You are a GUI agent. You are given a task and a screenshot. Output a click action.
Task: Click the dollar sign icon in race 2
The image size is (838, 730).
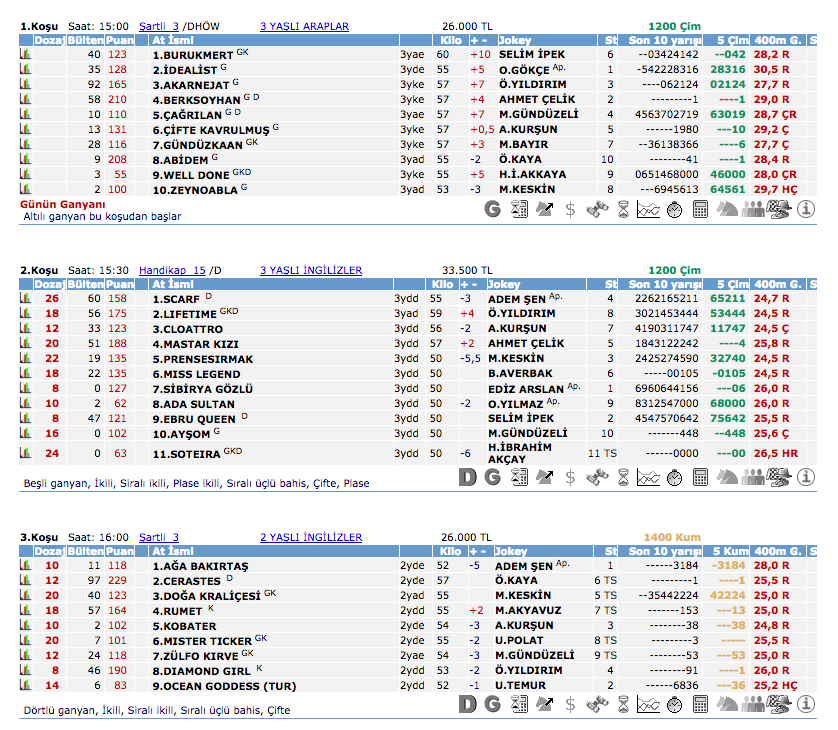pos(570,477)
